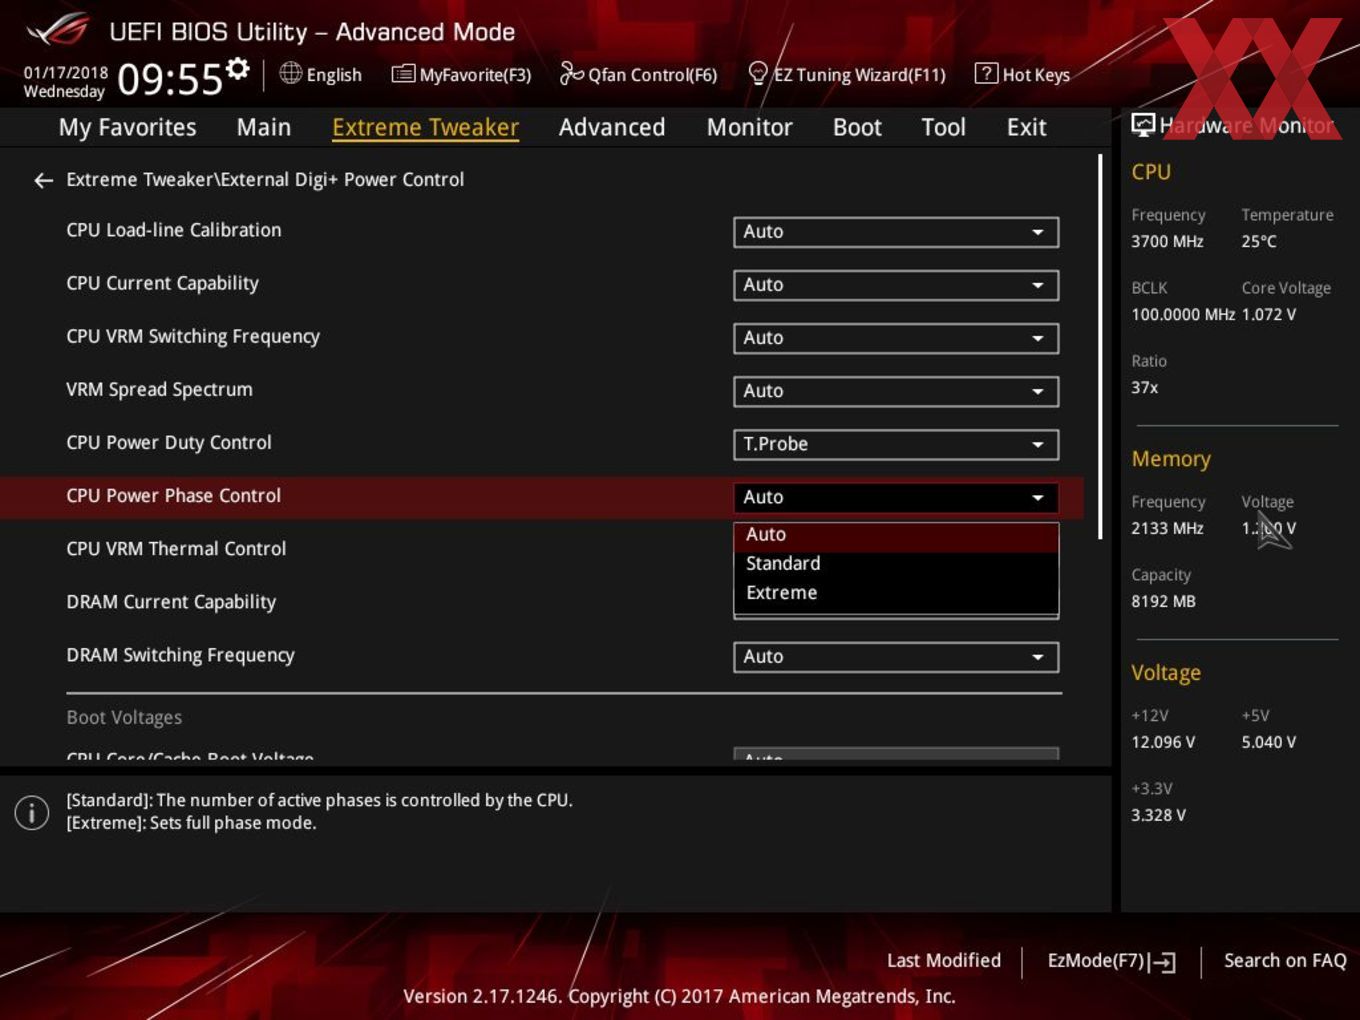Viewport: 1360px width, 1020px height.
Task: Expand VRM Spread Spectrum dropdown
Action: click(896, 391)
